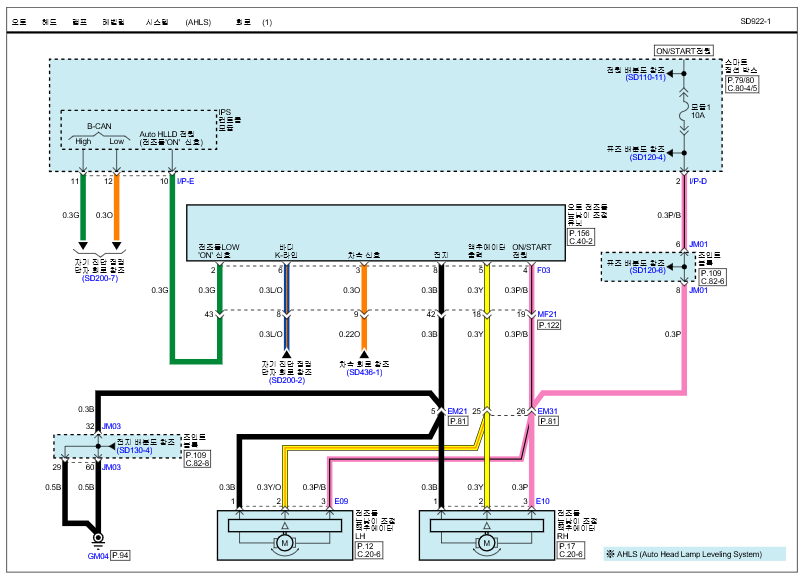This screenshot has width=805, height=581.
Task: Open page reference P.109 C.82-6
Action: click(x=713, y=277)
